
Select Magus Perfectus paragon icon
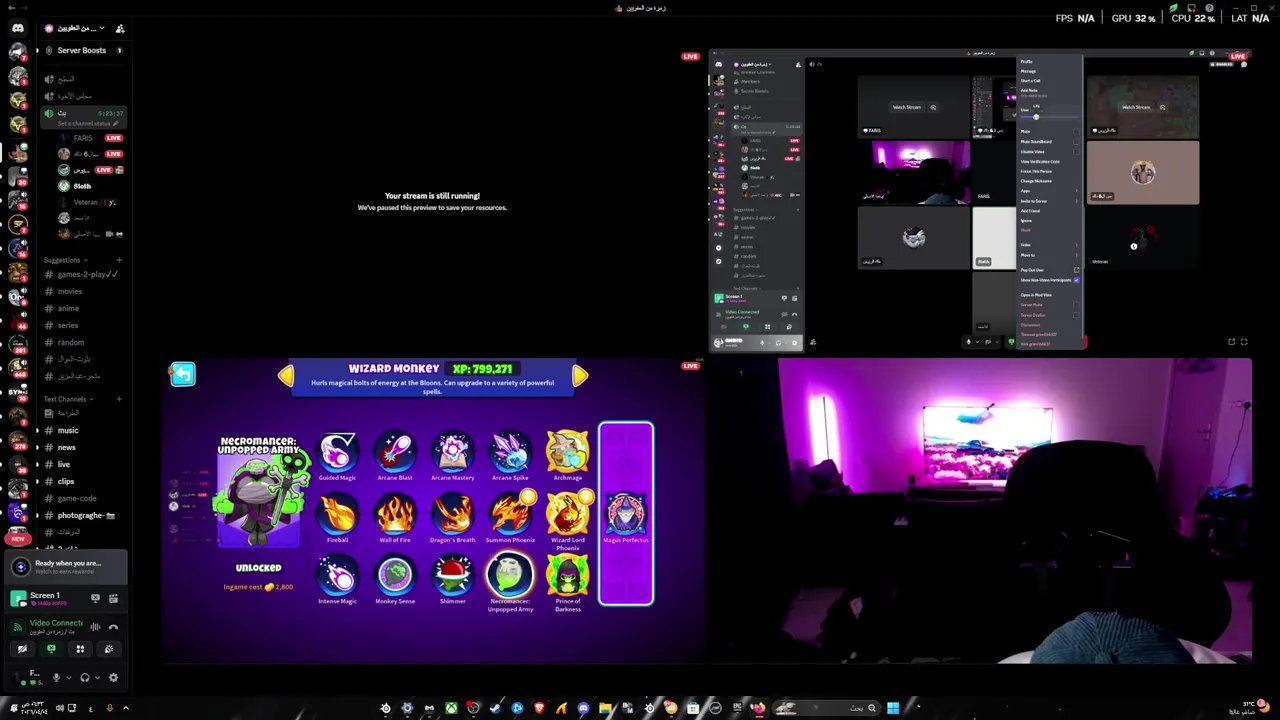(x=626, y=514)
